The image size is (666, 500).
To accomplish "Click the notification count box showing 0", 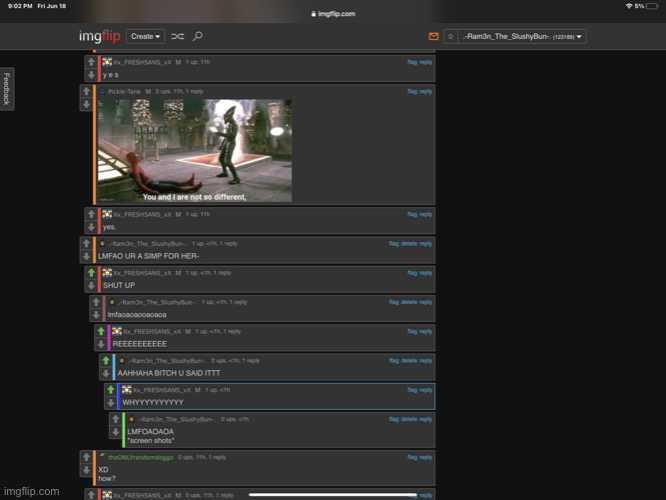I will (450, 37).
